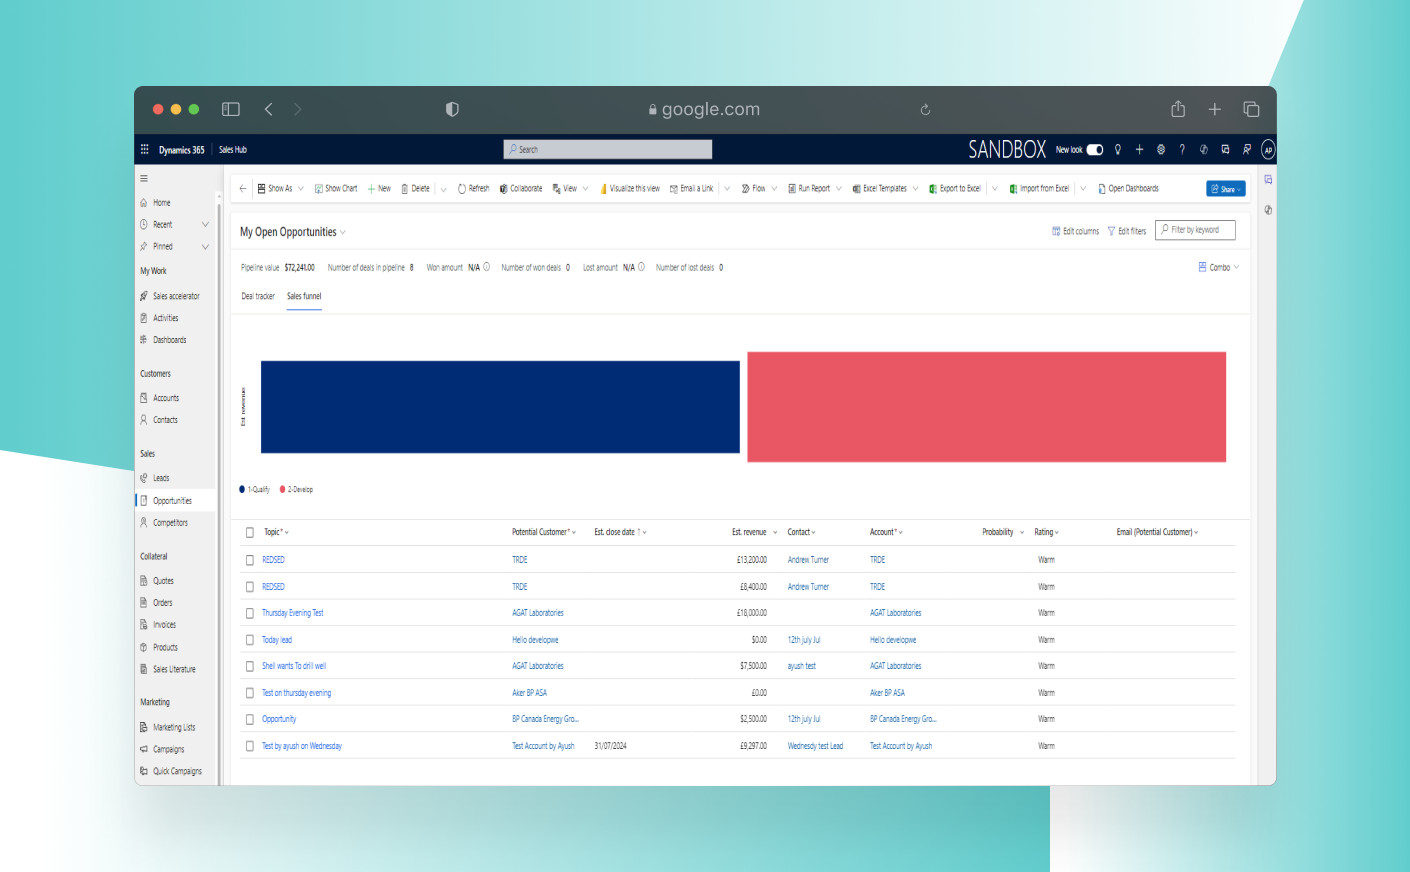Open Dashboards from the toolbar
The image size is (1410, 872).
pos(1128,188)
